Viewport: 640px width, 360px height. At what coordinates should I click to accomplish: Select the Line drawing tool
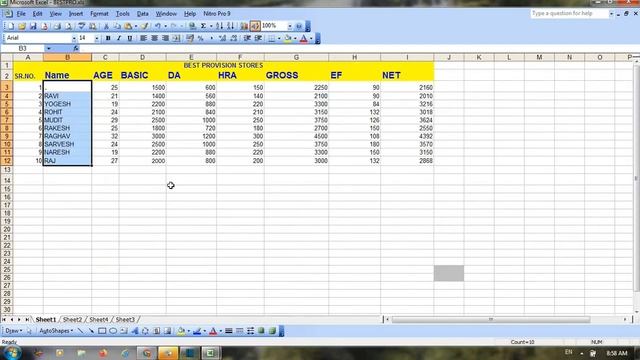80,331
